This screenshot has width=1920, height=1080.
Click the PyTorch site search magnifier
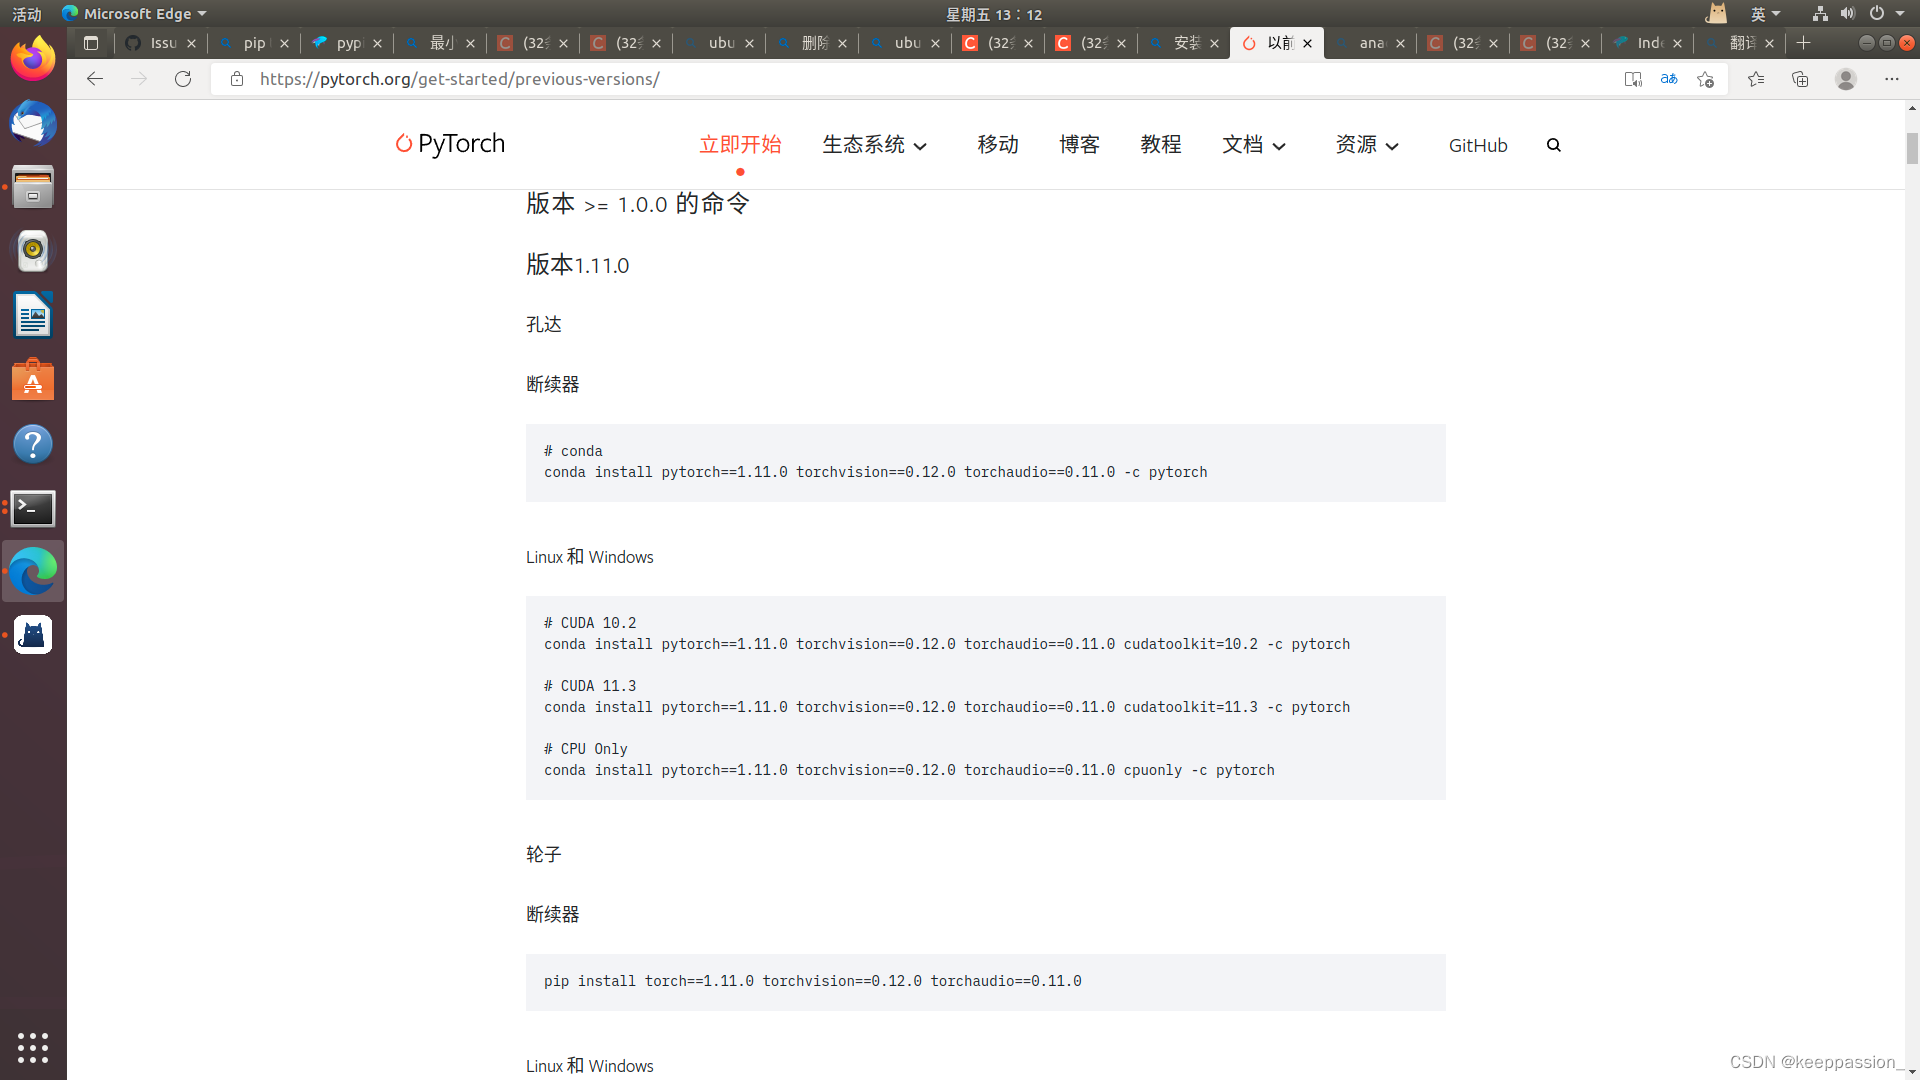point(1554,145)
